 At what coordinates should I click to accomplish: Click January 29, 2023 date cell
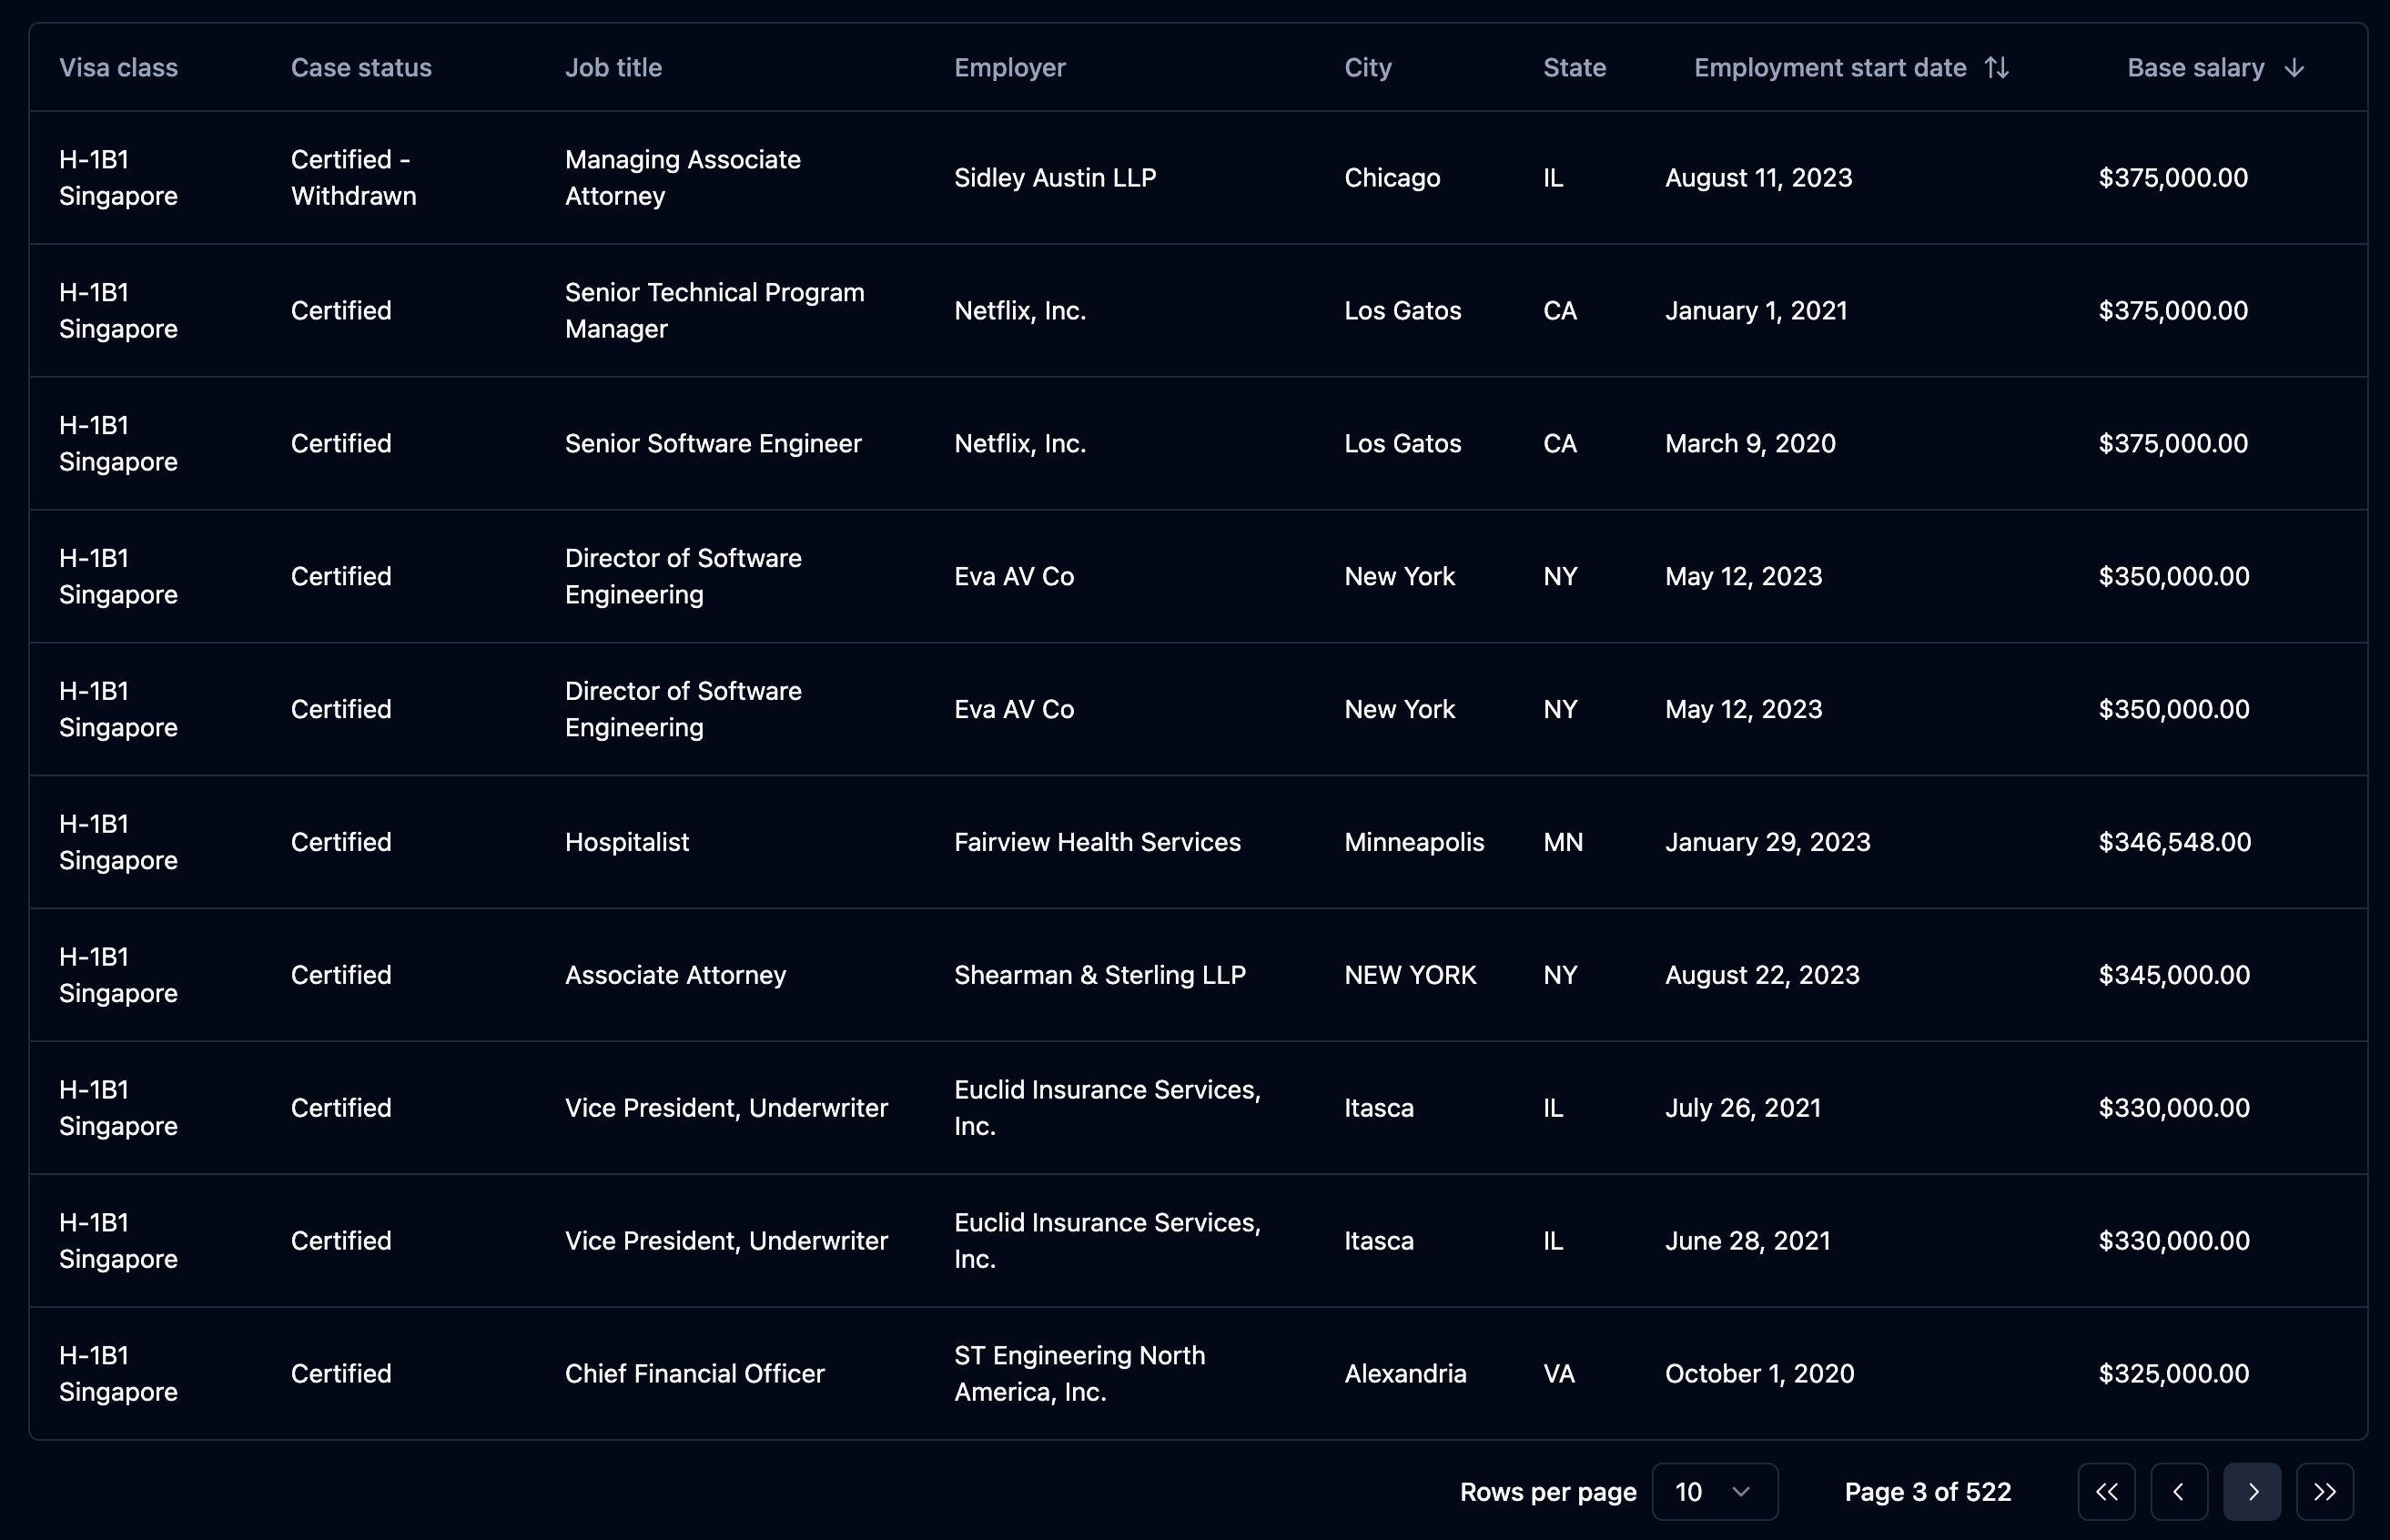1767,842
